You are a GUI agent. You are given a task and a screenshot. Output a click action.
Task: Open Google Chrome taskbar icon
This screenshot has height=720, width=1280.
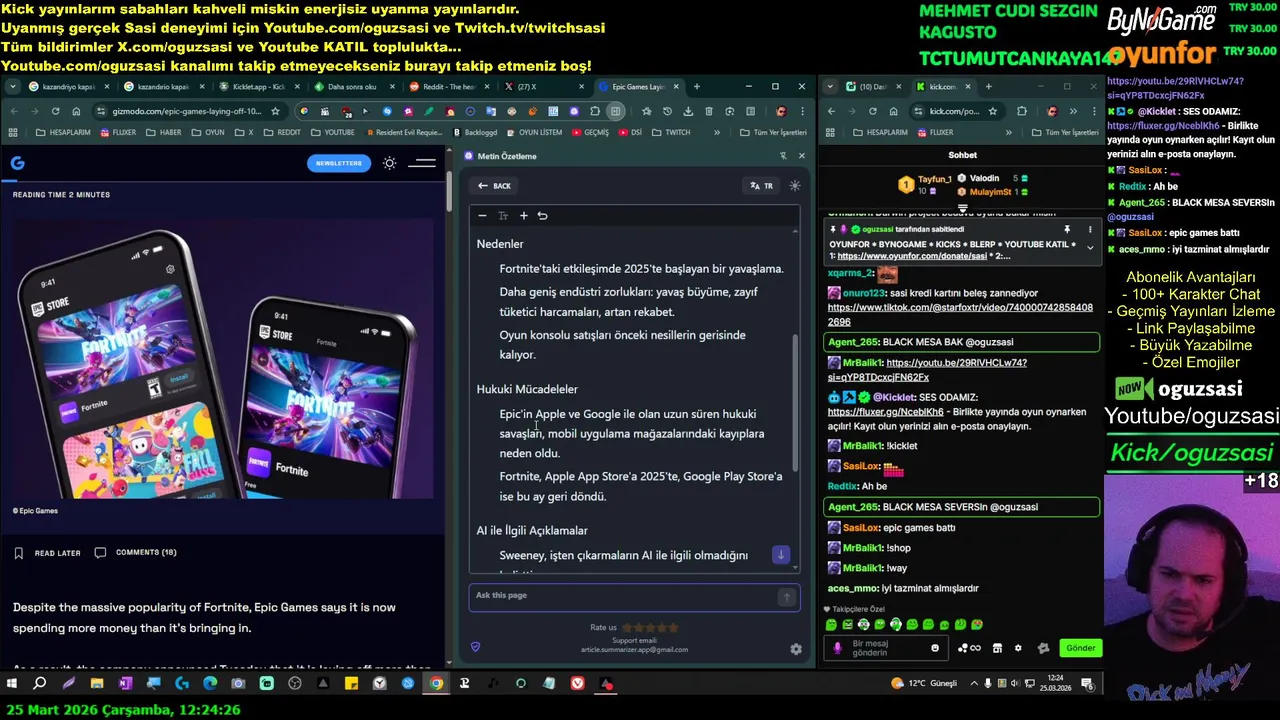tap(436, 684)
